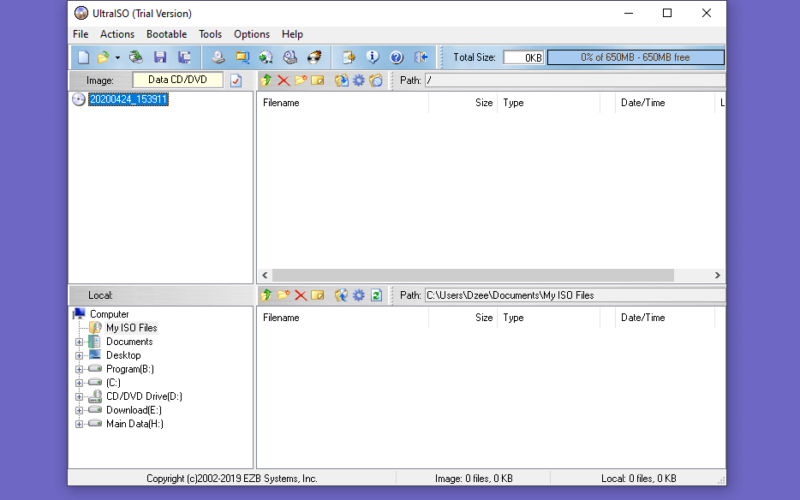Expand the Desktop tree node
Viewport: 800px width, 500px height.
[79, 356]
